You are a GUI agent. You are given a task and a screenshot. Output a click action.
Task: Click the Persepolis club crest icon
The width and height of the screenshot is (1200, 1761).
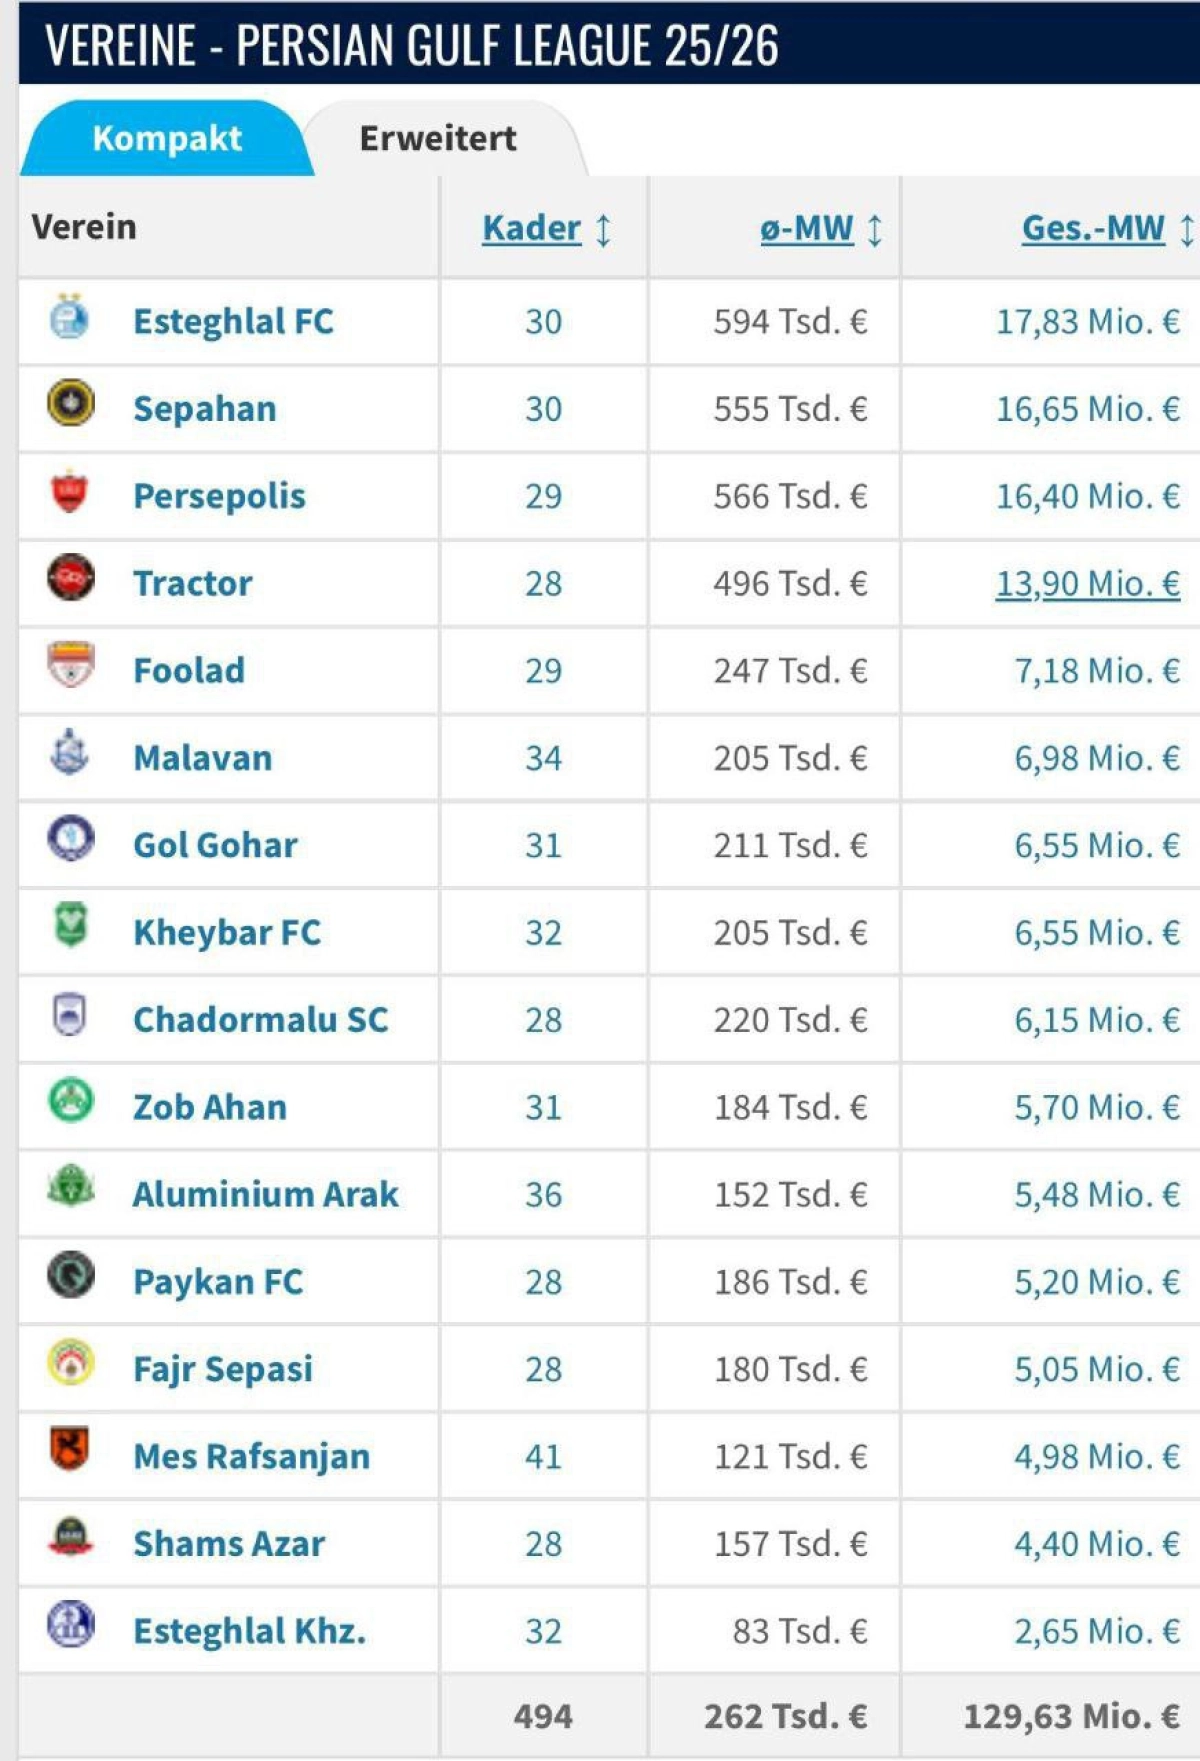(x=69, y=492)
